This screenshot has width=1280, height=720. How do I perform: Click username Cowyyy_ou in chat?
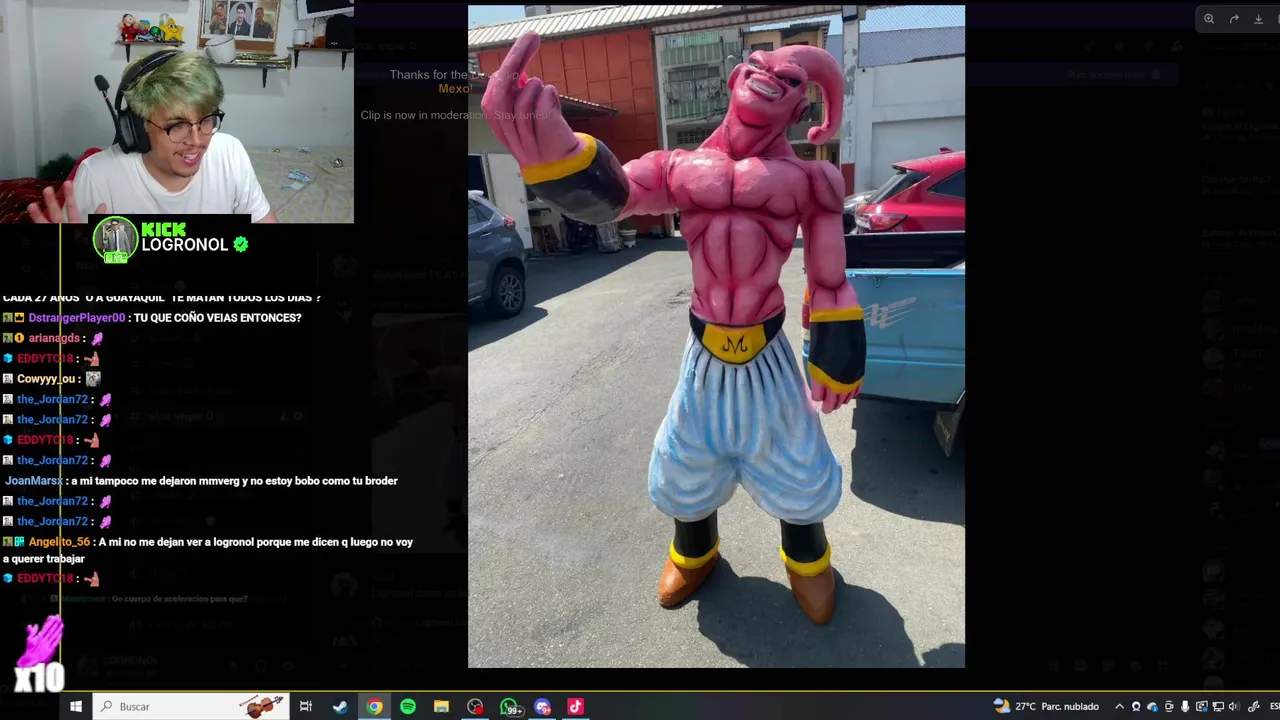[x=46, y=379]
